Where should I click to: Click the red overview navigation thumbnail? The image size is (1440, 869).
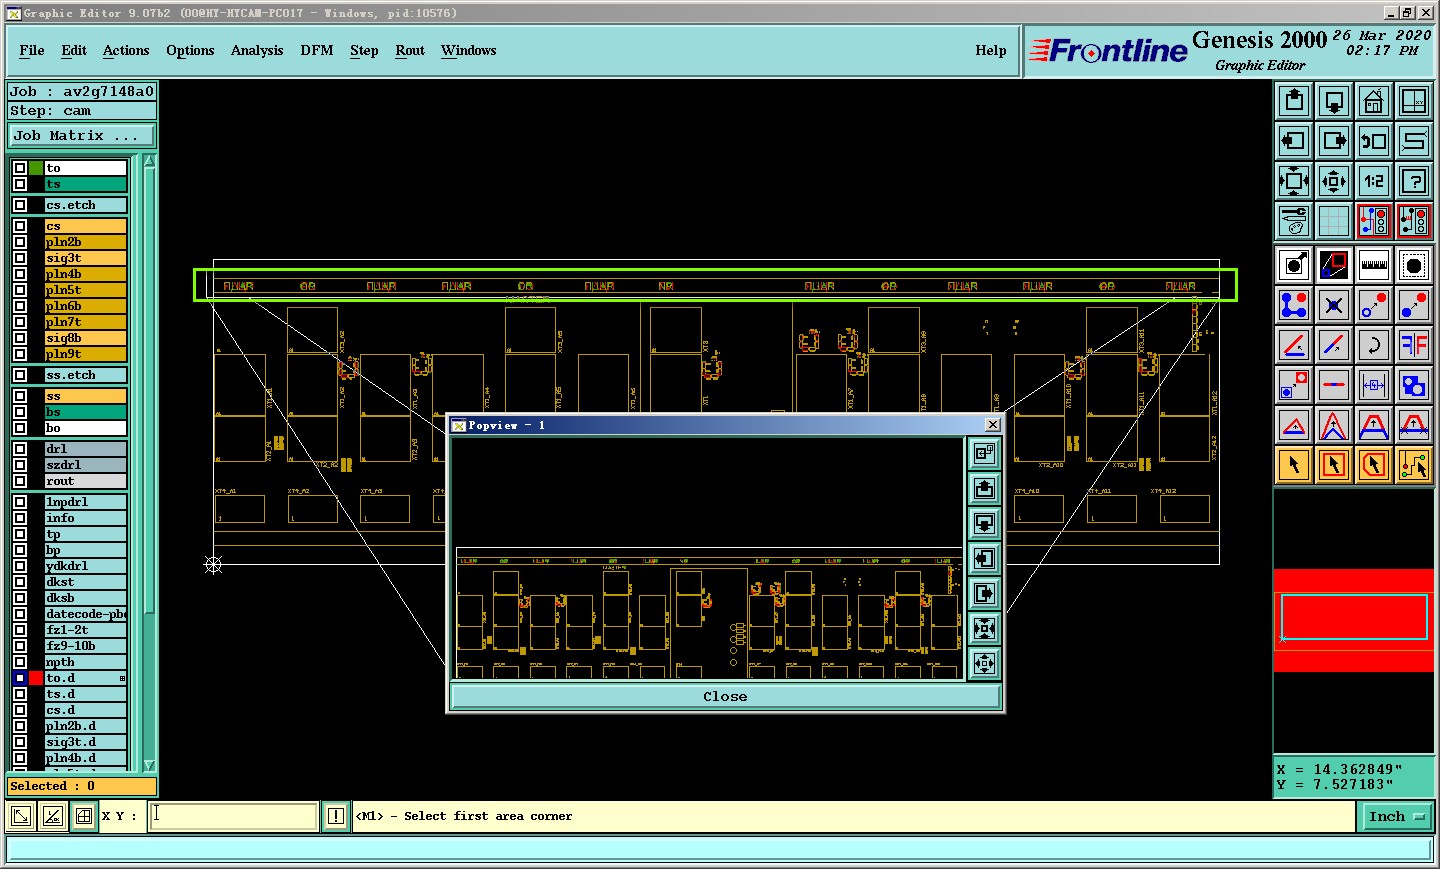(x=1354, y=620)
